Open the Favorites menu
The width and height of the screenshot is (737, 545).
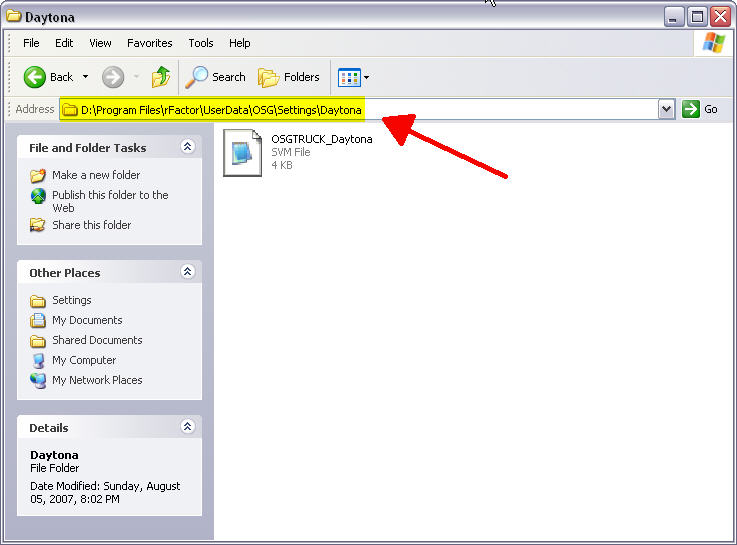(x=149, y=43)
